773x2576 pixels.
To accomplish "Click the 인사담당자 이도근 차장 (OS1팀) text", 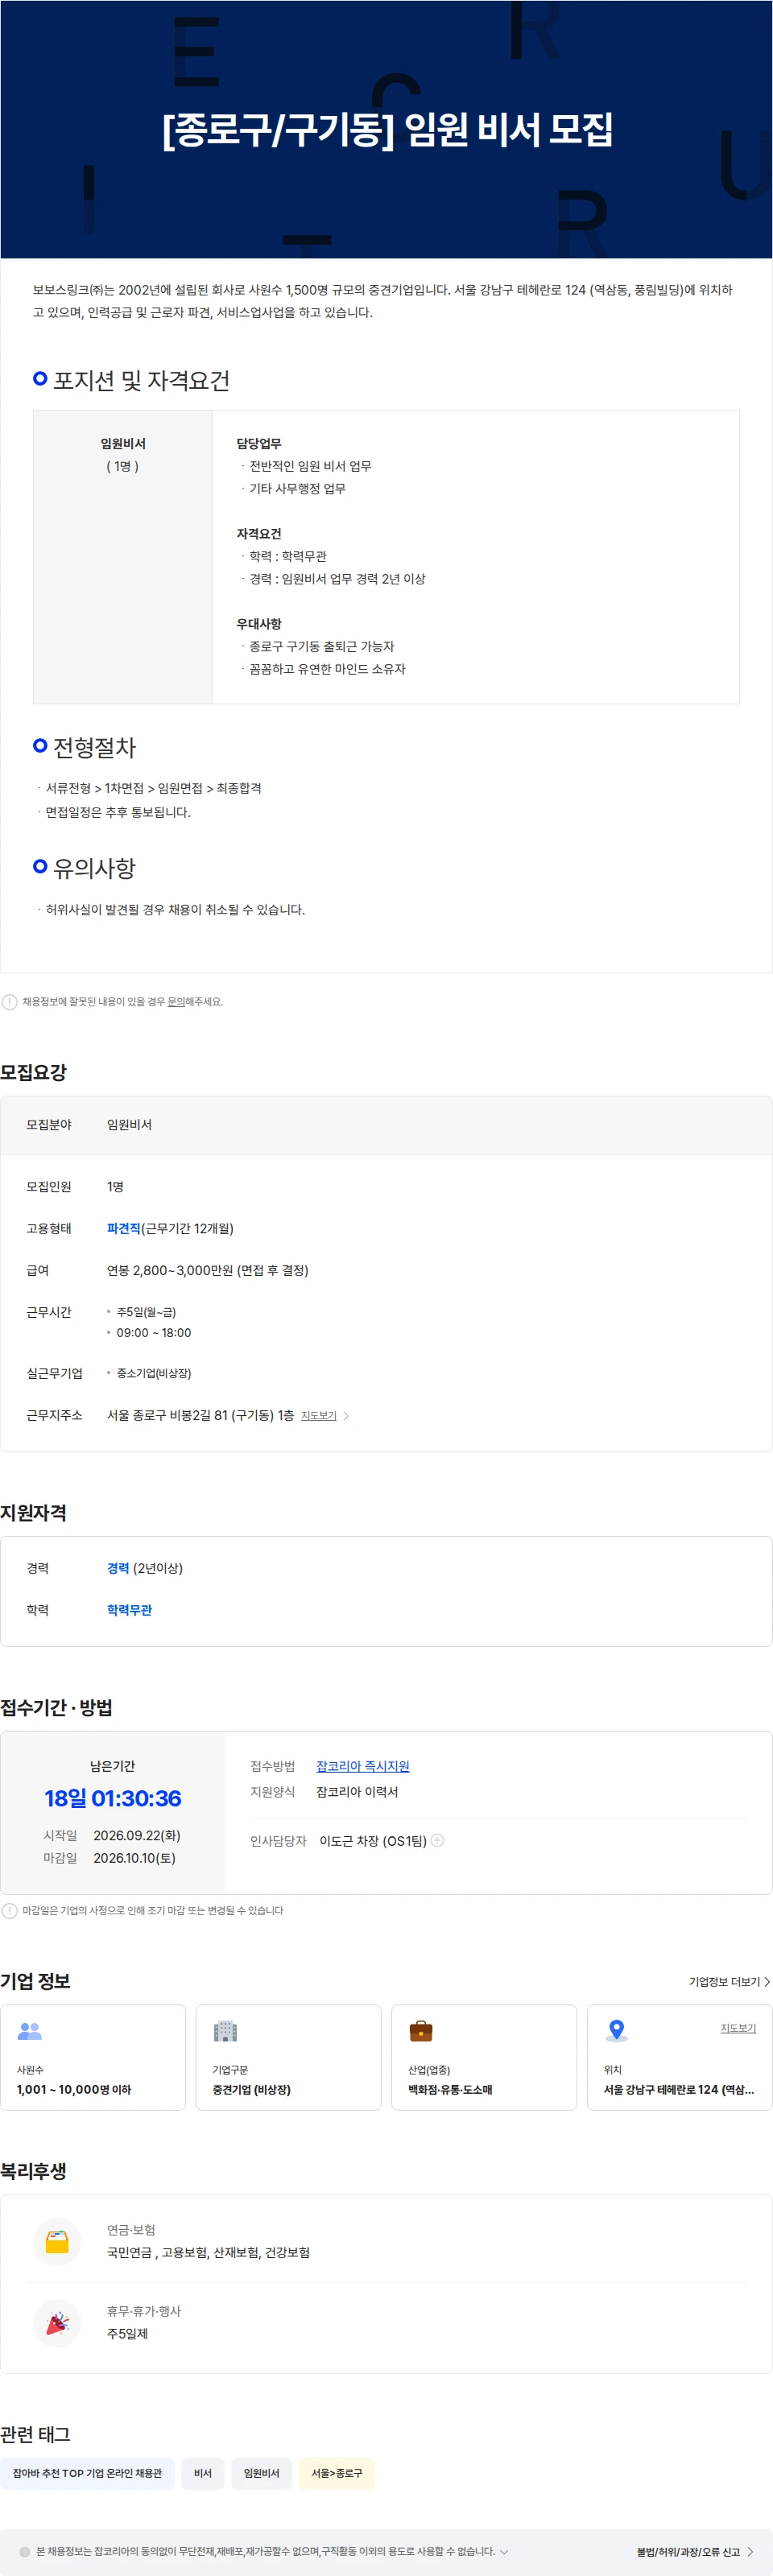I will [x=373, y=1840].
